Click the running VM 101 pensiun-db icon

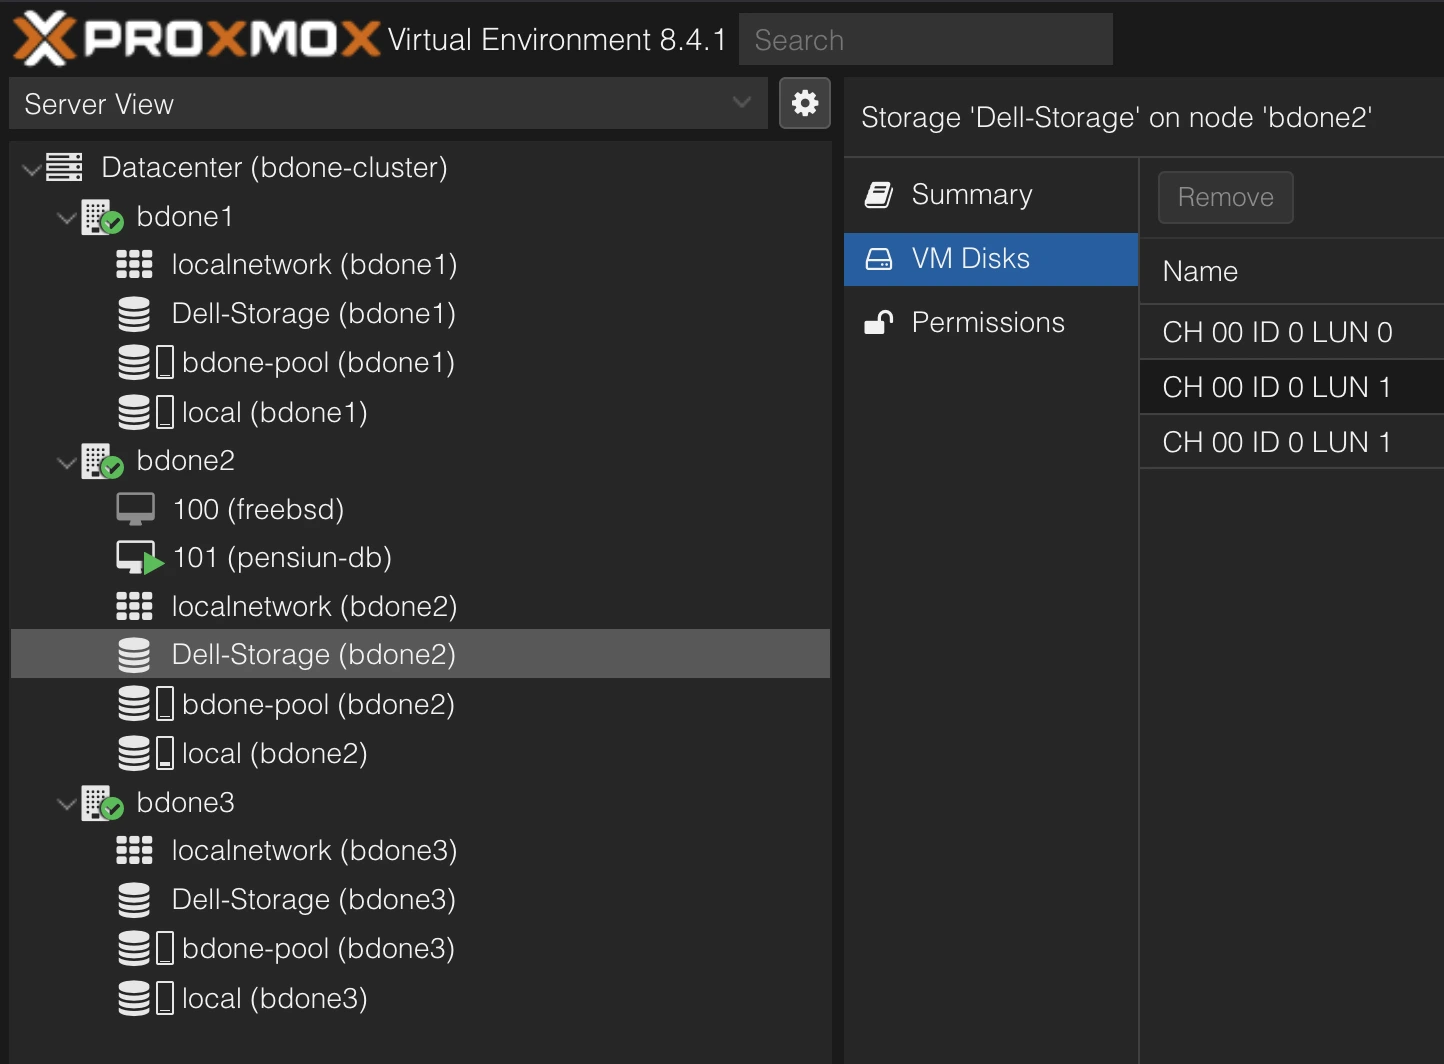point(138,558)
